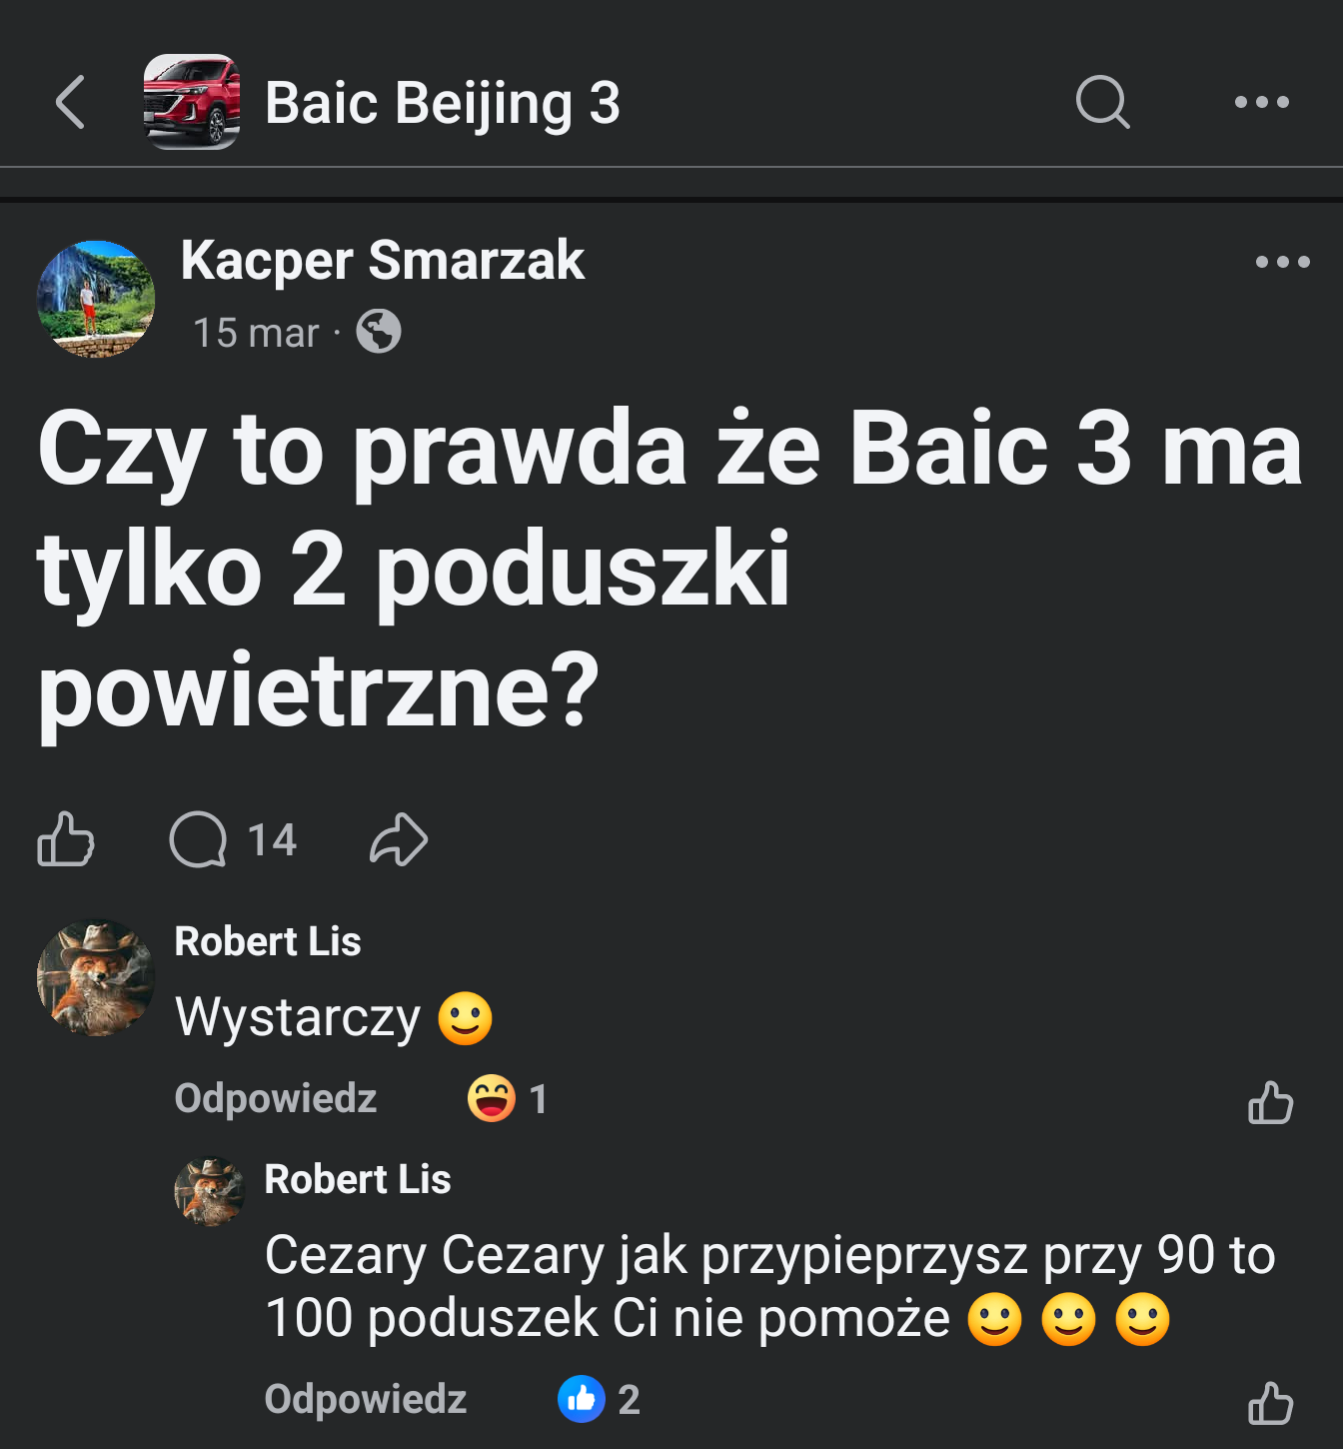1343x1449 pixels.
Task: Like Robert Lis's 'Wystarczy' comment
Action: [1270, 1102]
